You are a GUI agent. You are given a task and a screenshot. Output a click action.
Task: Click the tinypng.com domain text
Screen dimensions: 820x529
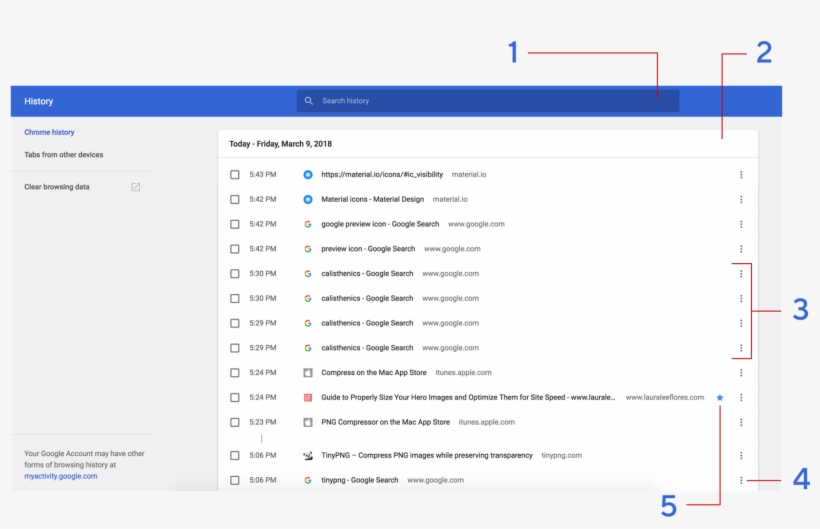(x=561, y=456)
